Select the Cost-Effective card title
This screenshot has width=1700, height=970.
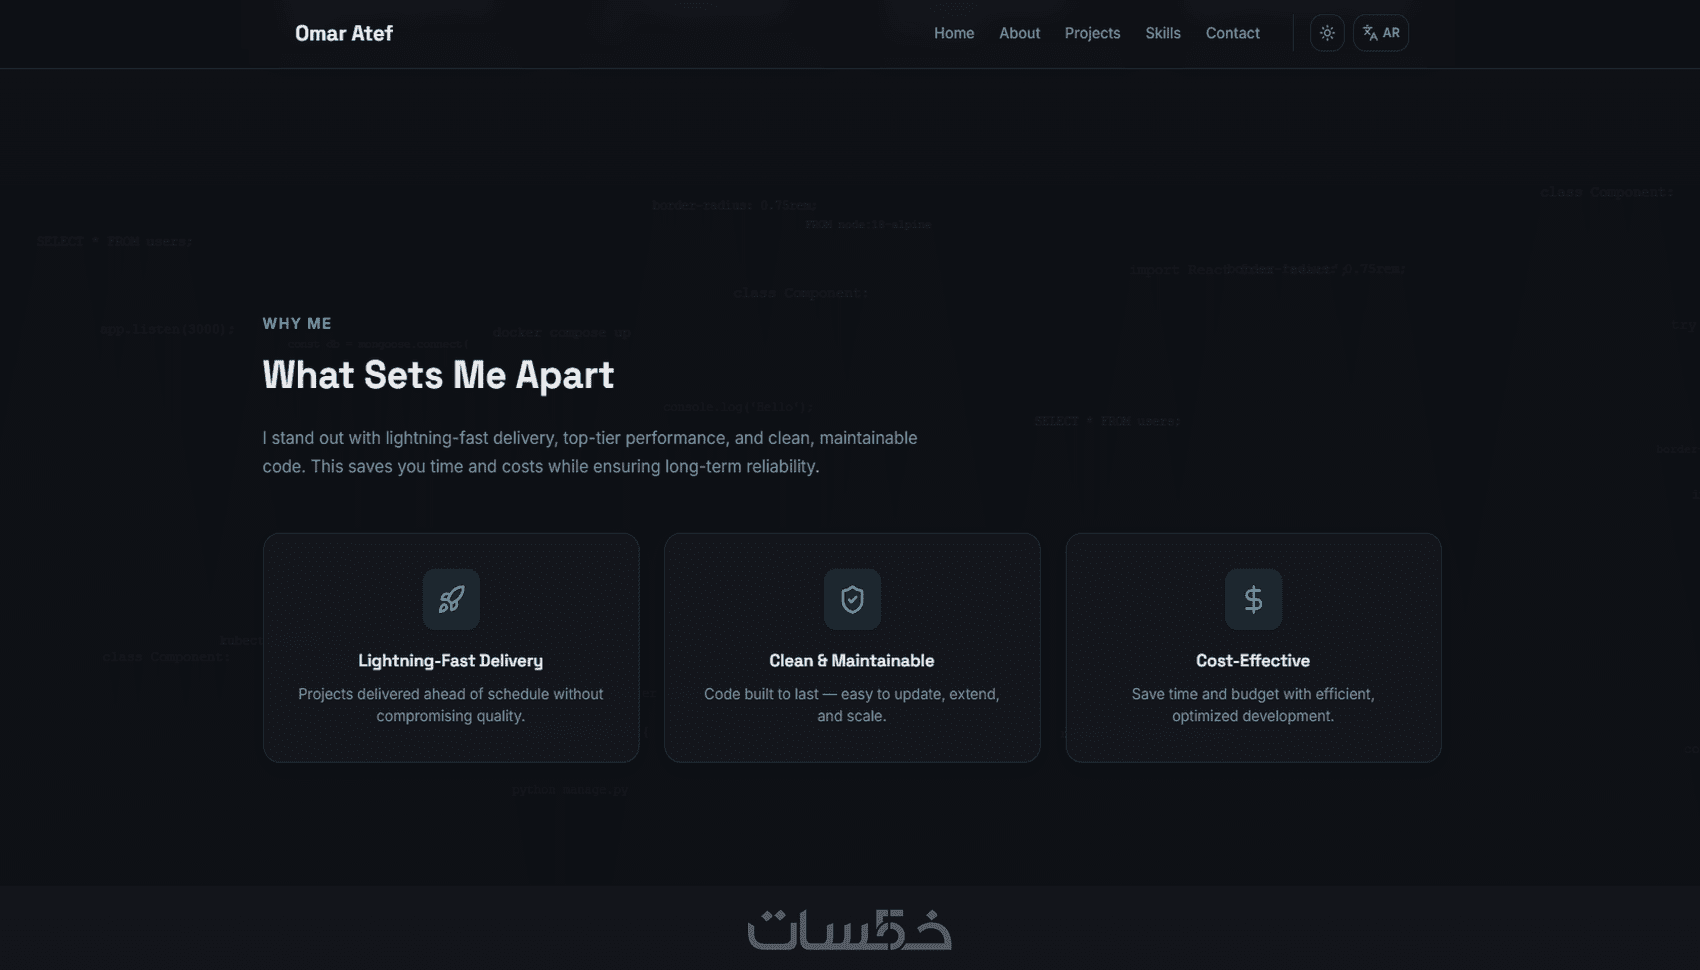(x=1253, y=661)
